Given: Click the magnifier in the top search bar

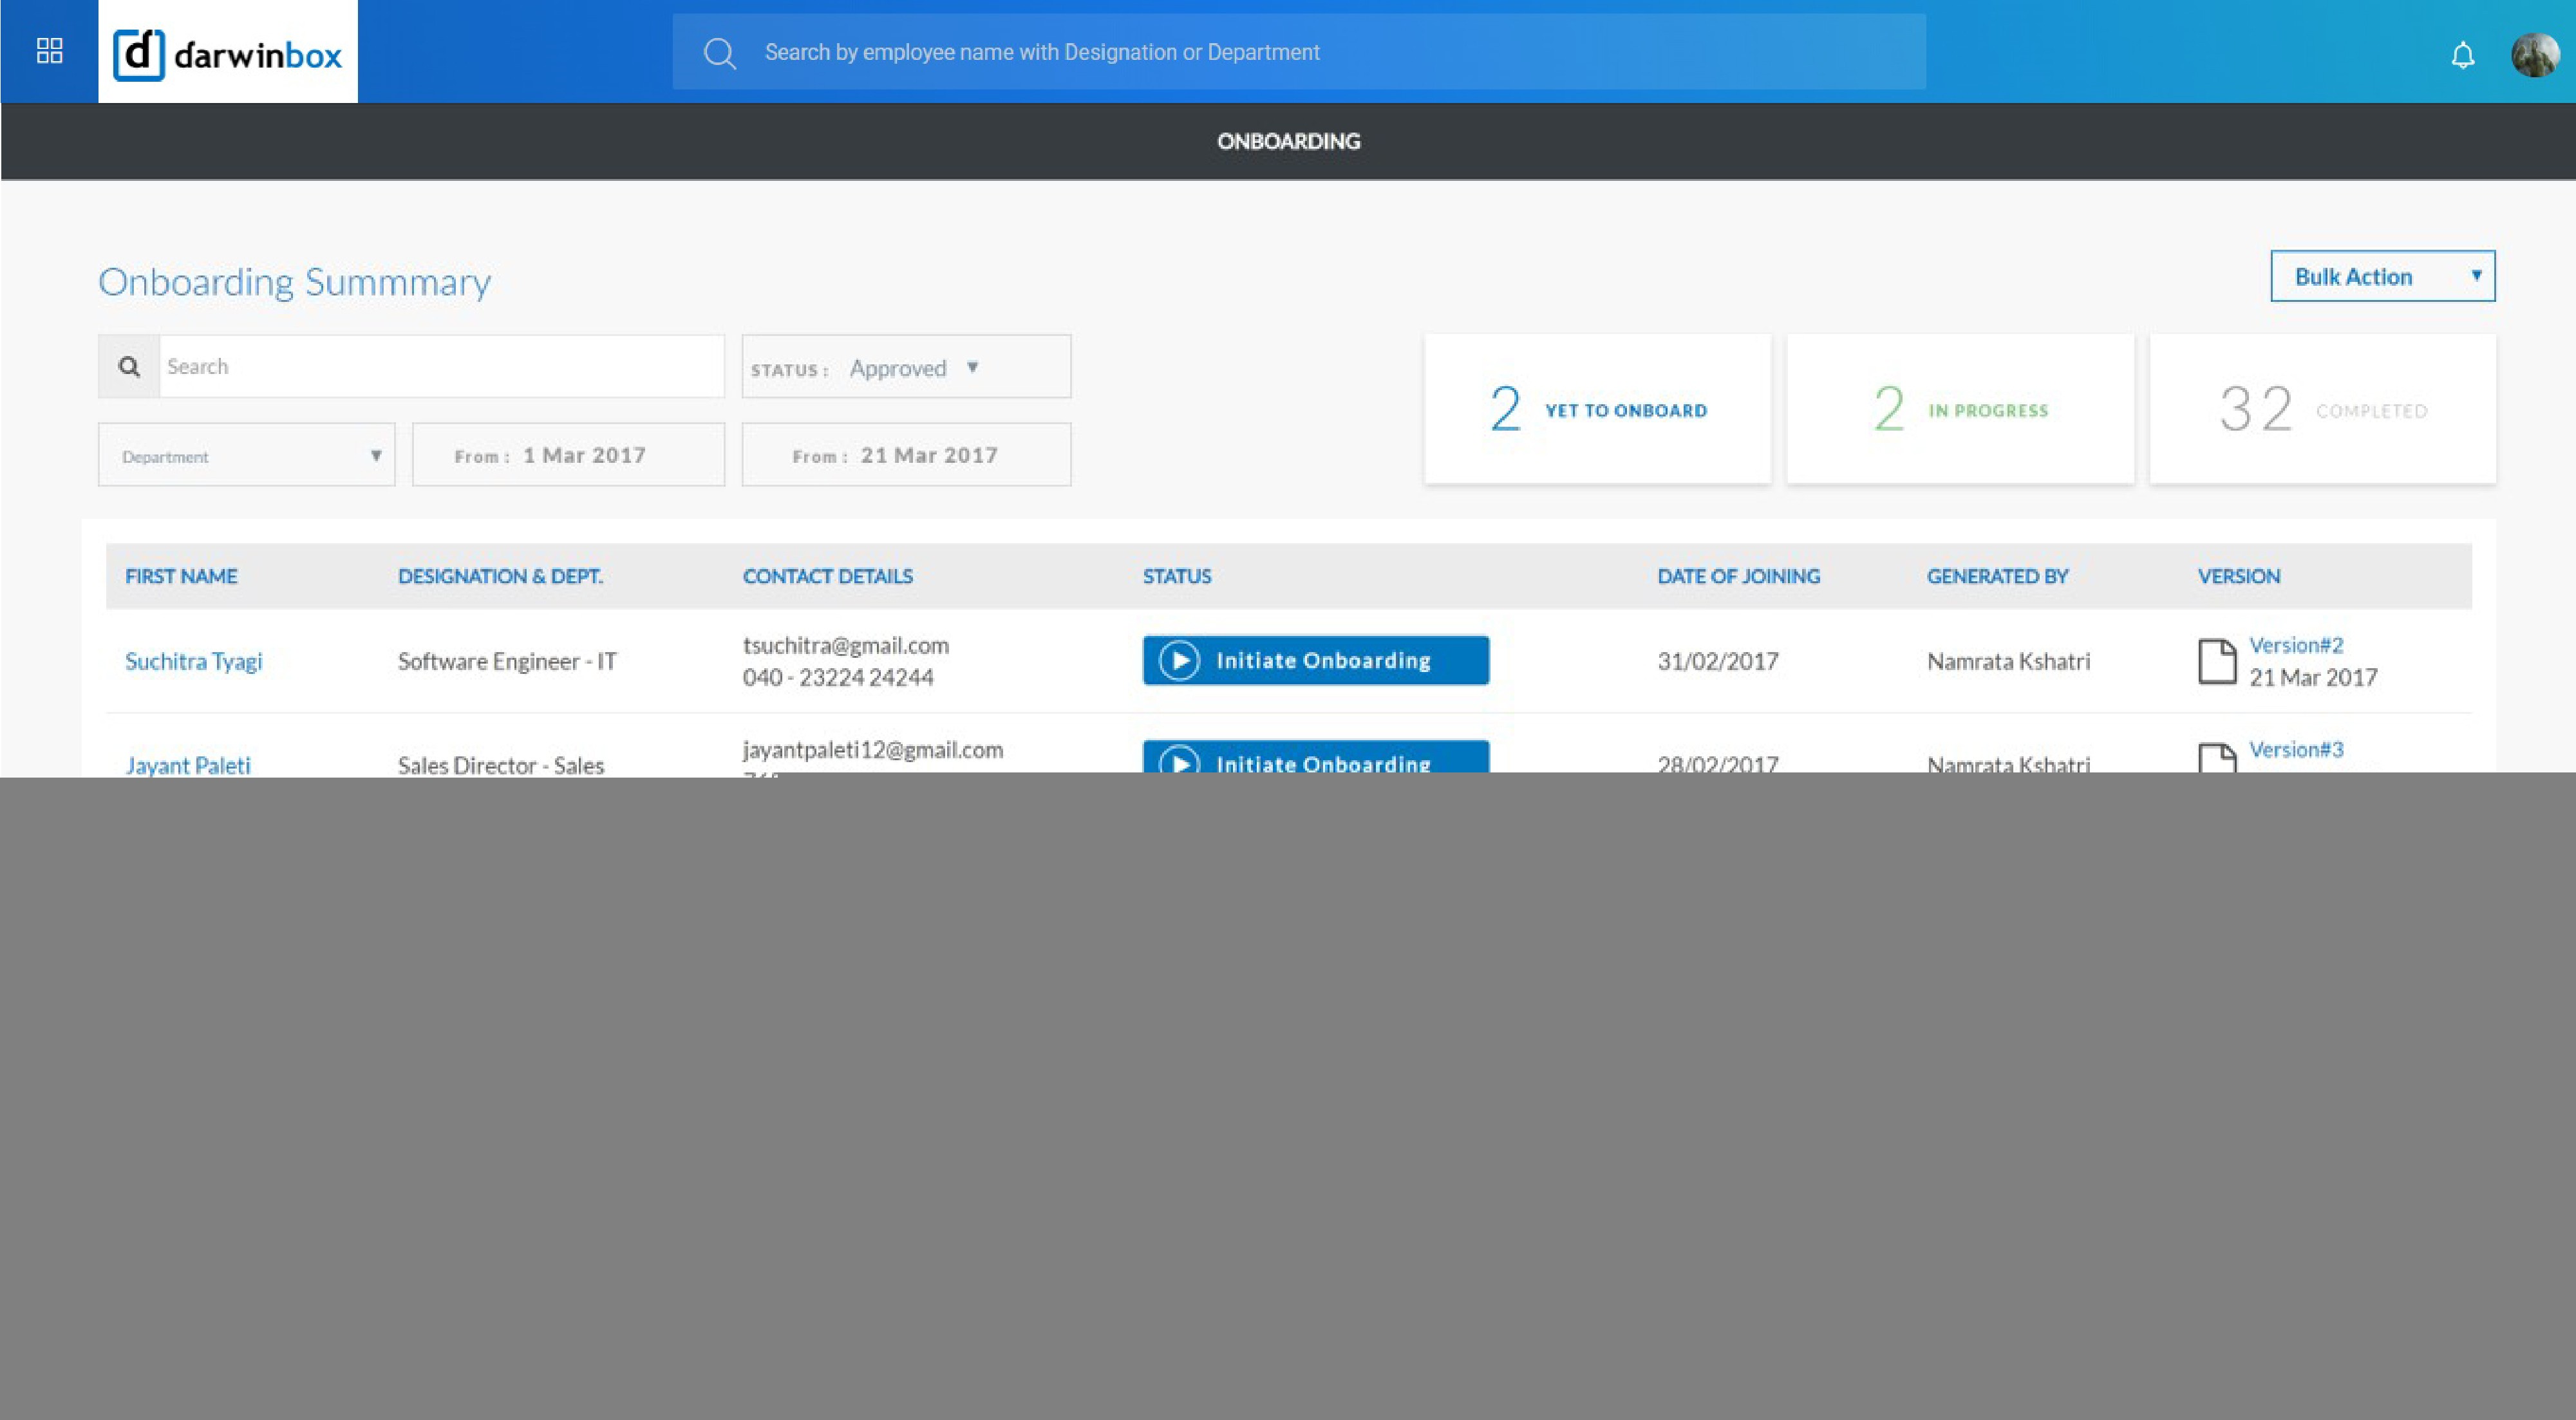Looking at the screenshot, I should [719, 52].
